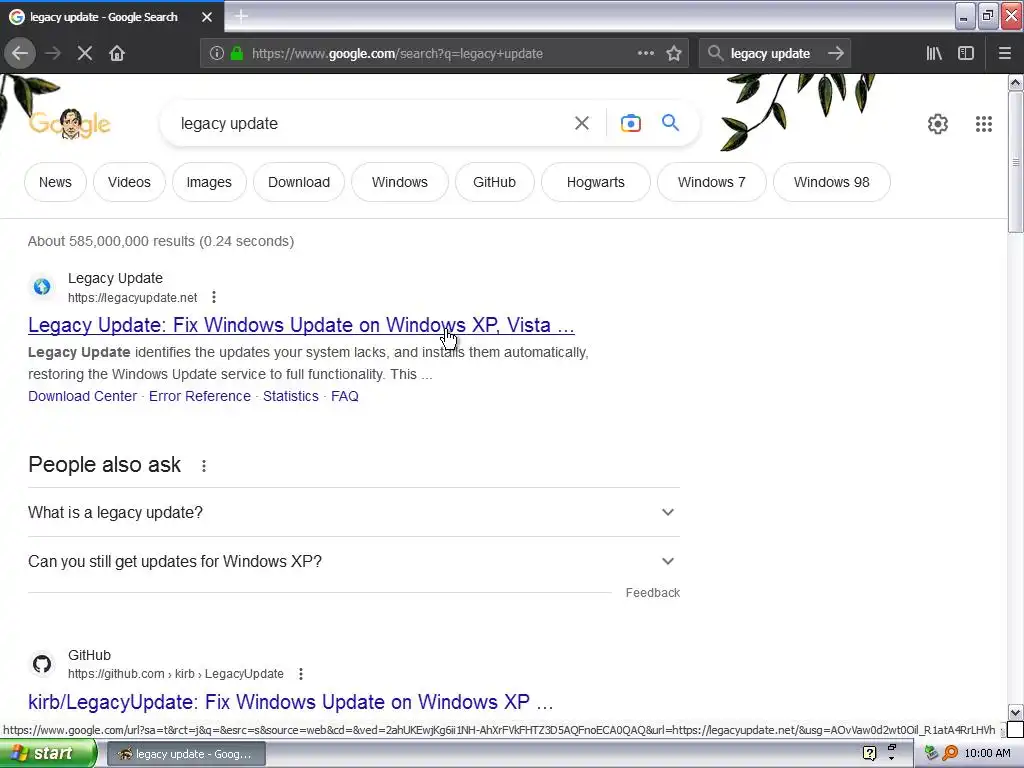This screenshot has width=1024, height=768.
Task: Filter results by News
Action: tap(55, 182)
